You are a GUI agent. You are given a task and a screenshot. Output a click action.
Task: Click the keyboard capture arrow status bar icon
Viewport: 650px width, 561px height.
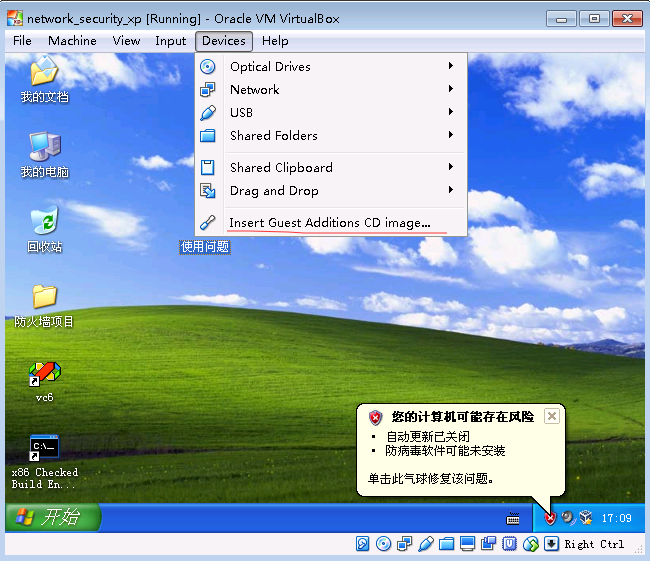click(x=551, y=544)
